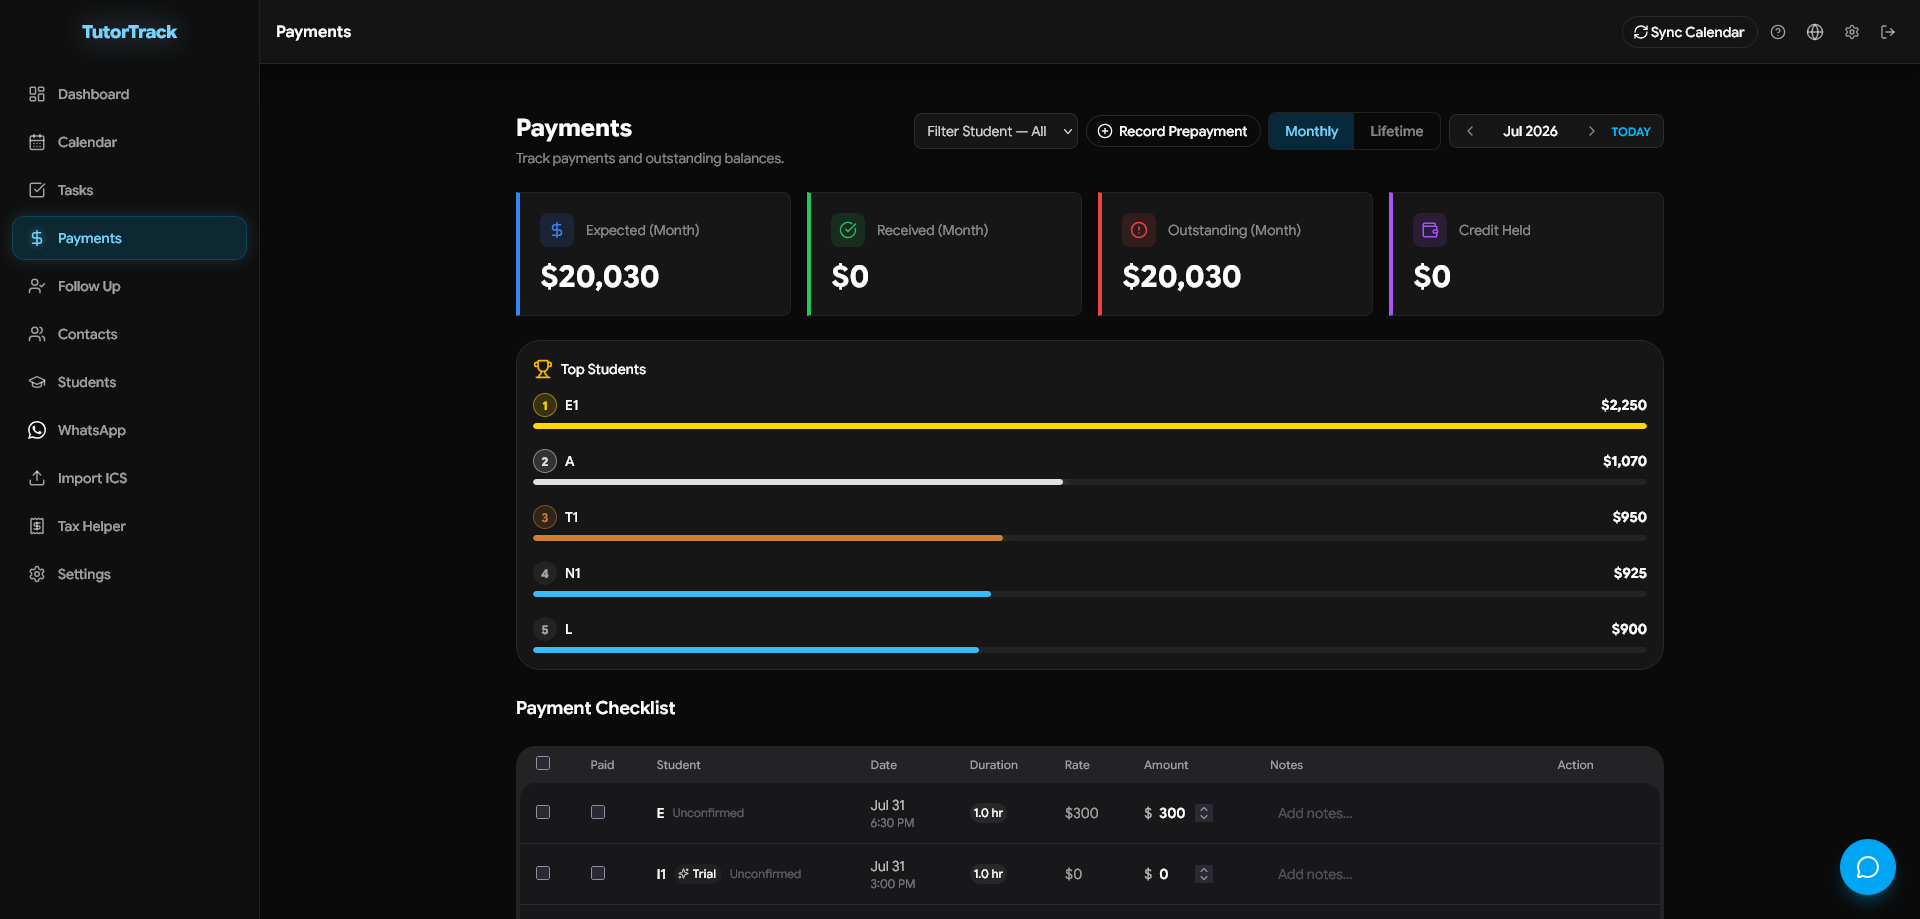Image resolution: width=1920 pixels, height=919 pixels.
Task: Switch to the Monthly view tab
Action: pos(1311,131)
